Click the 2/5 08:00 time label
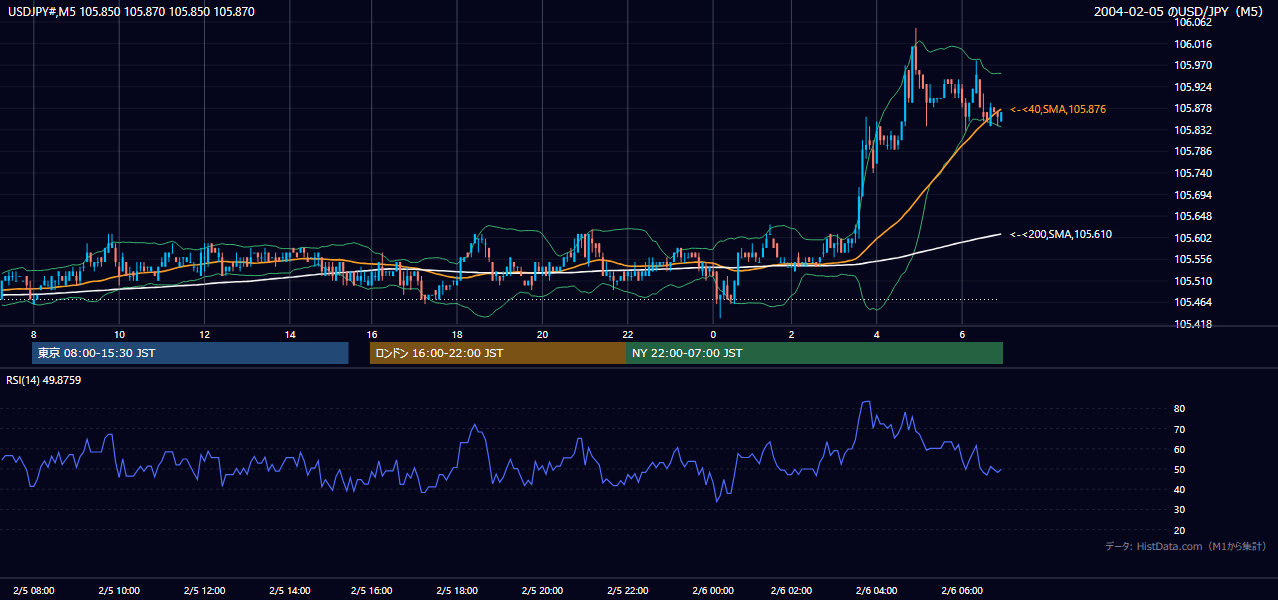1278x600 pixels. [34, 590]
